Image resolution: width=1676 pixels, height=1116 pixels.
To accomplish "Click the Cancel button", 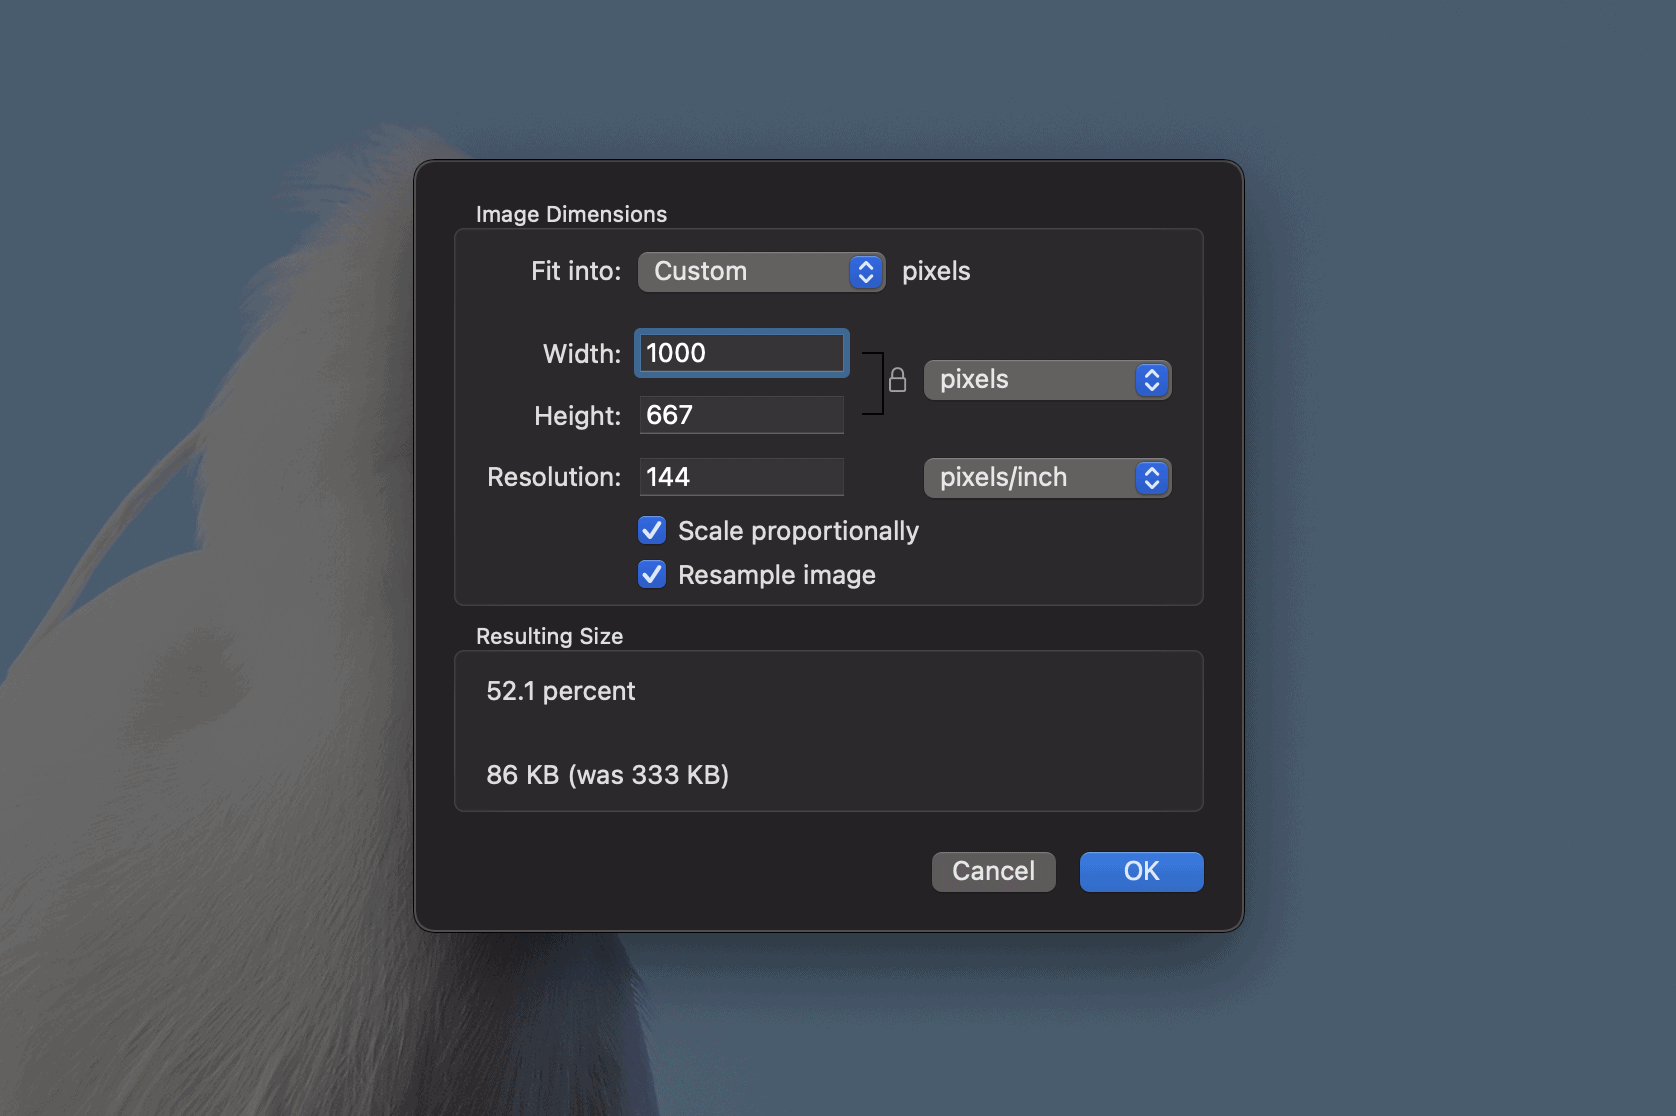I will (x=993, y=871).
